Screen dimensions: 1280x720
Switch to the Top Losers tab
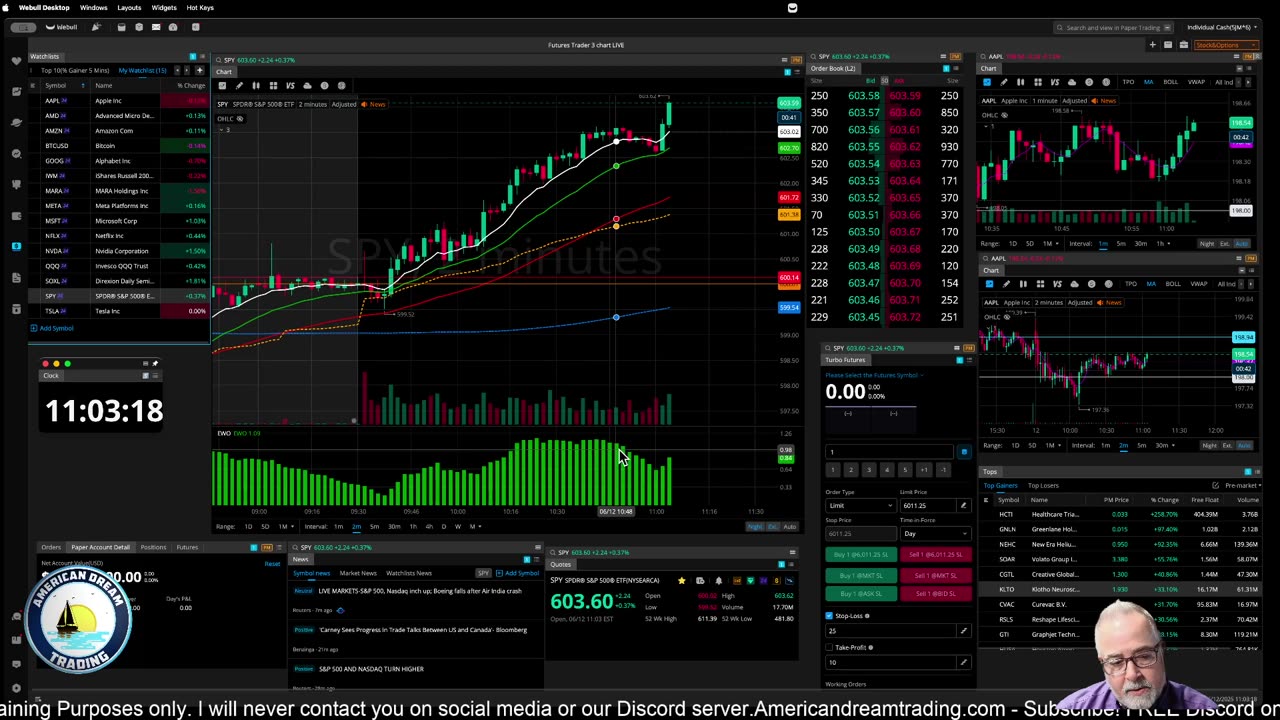click(x=1043, y=486)
